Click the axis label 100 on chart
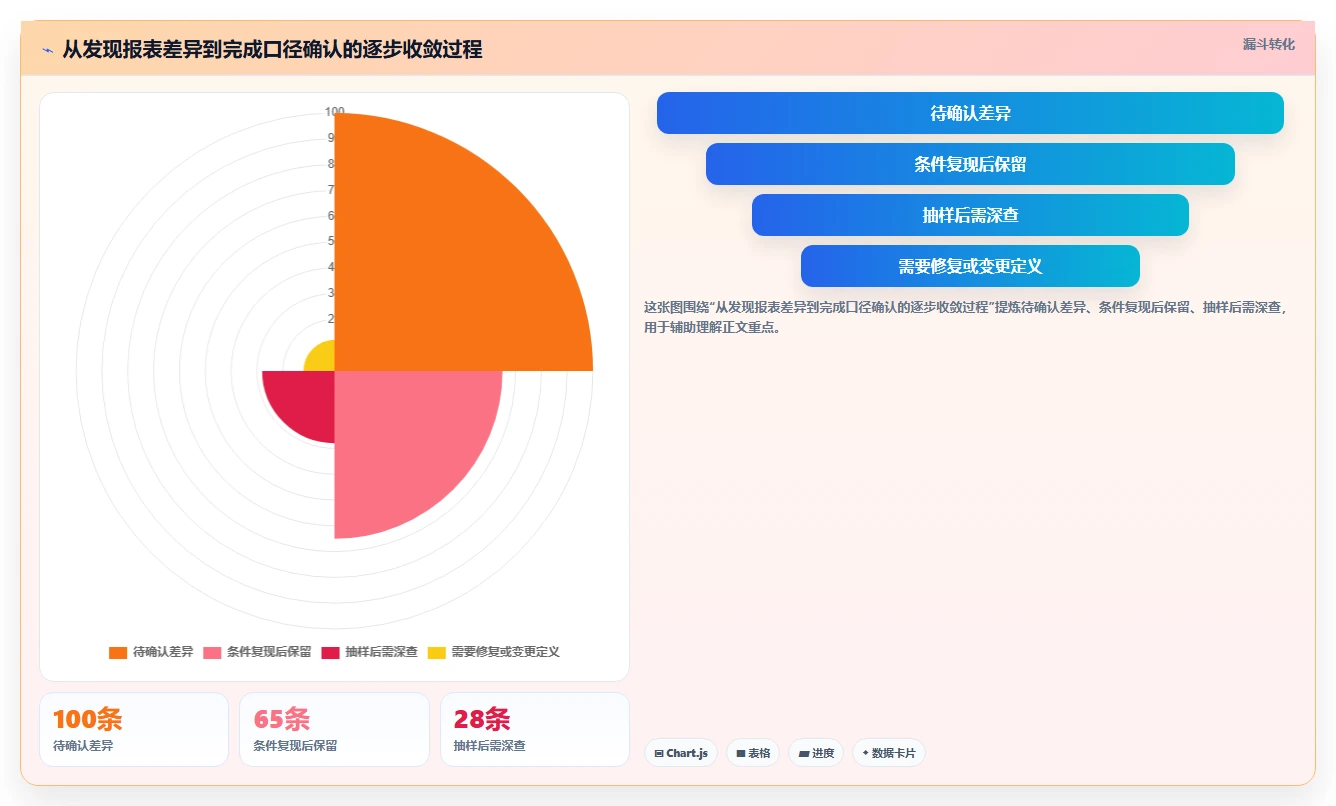Image resolution: width=1336 pixels, height=806 pixels. tap(335, 112)
